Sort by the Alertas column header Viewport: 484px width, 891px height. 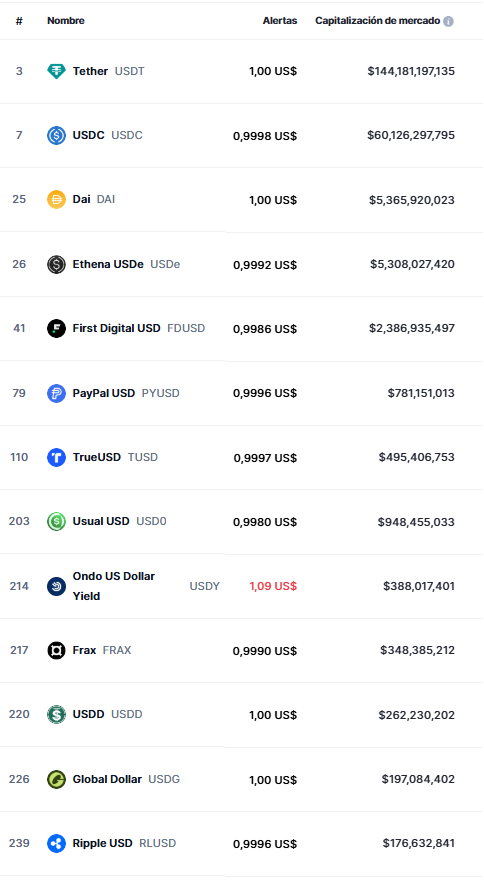279,20
